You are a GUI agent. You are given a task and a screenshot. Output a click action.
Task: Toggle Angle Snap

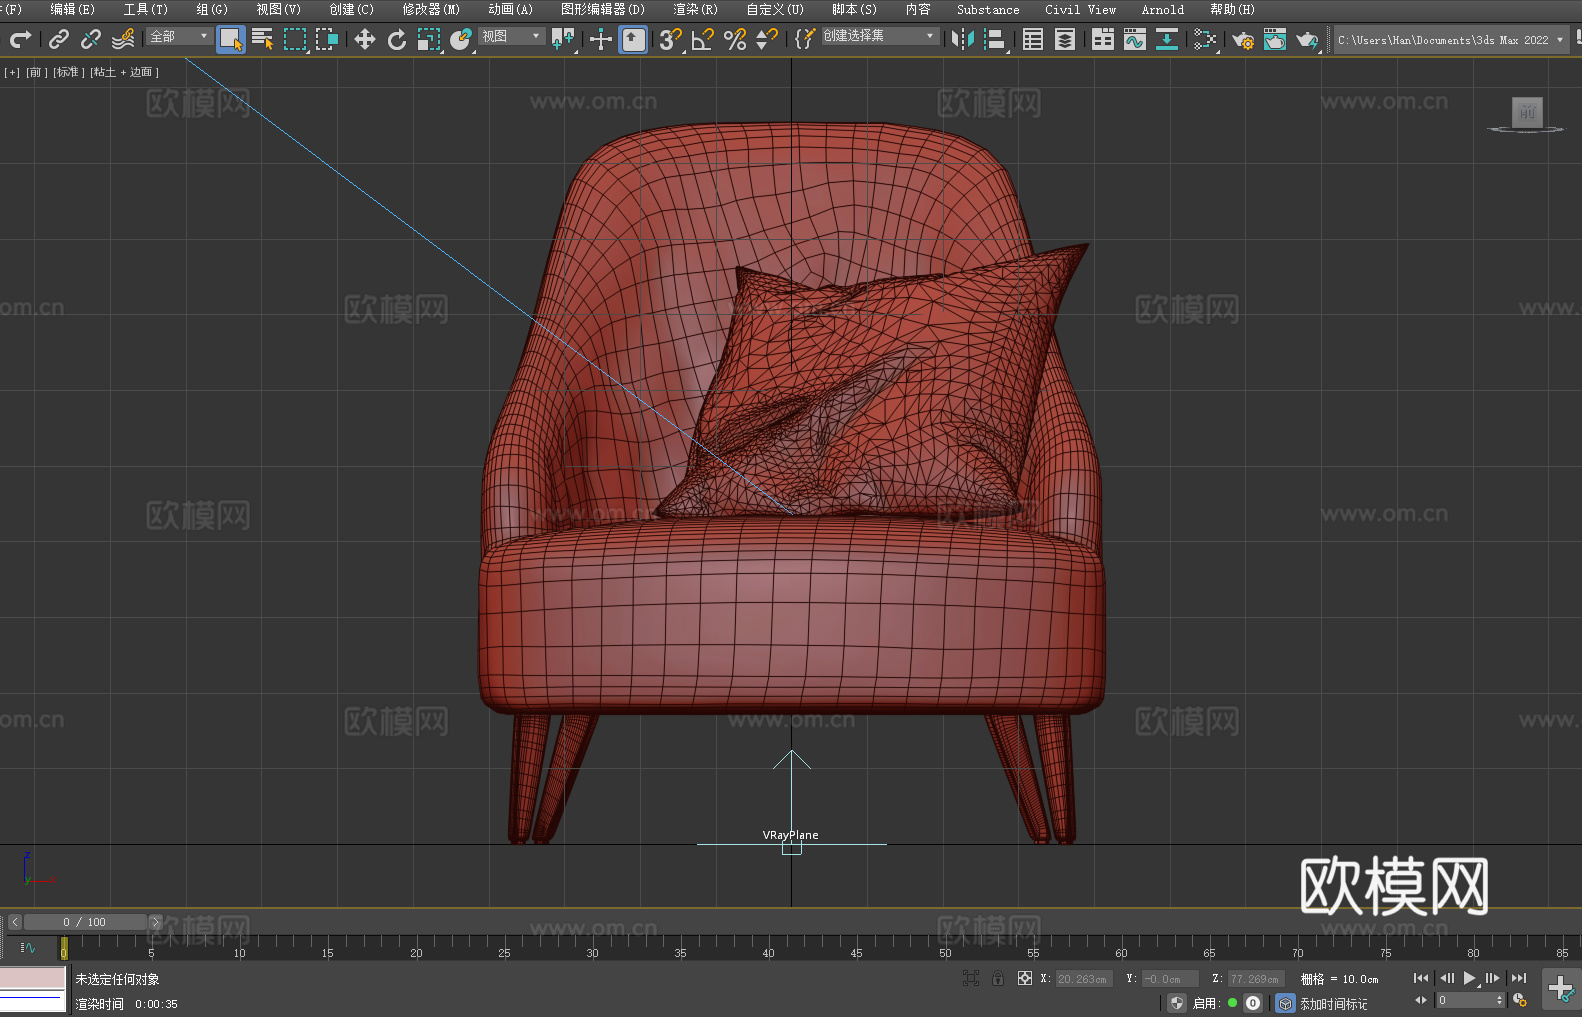[703, 39]
